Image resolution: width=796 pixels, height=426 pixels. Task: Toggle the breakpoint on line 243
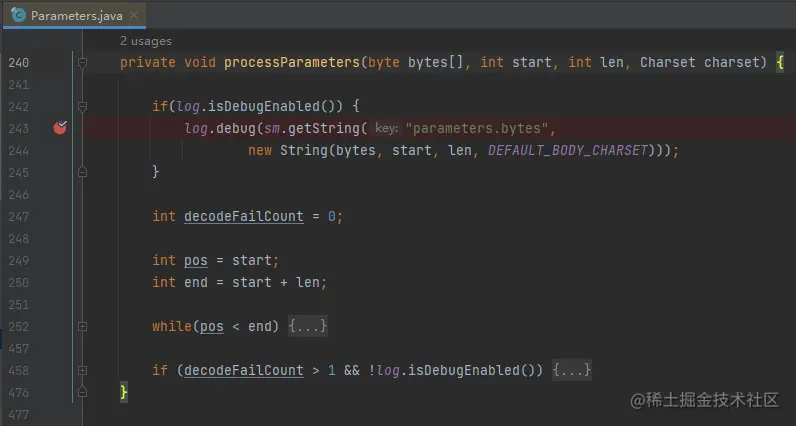point(60,128)
